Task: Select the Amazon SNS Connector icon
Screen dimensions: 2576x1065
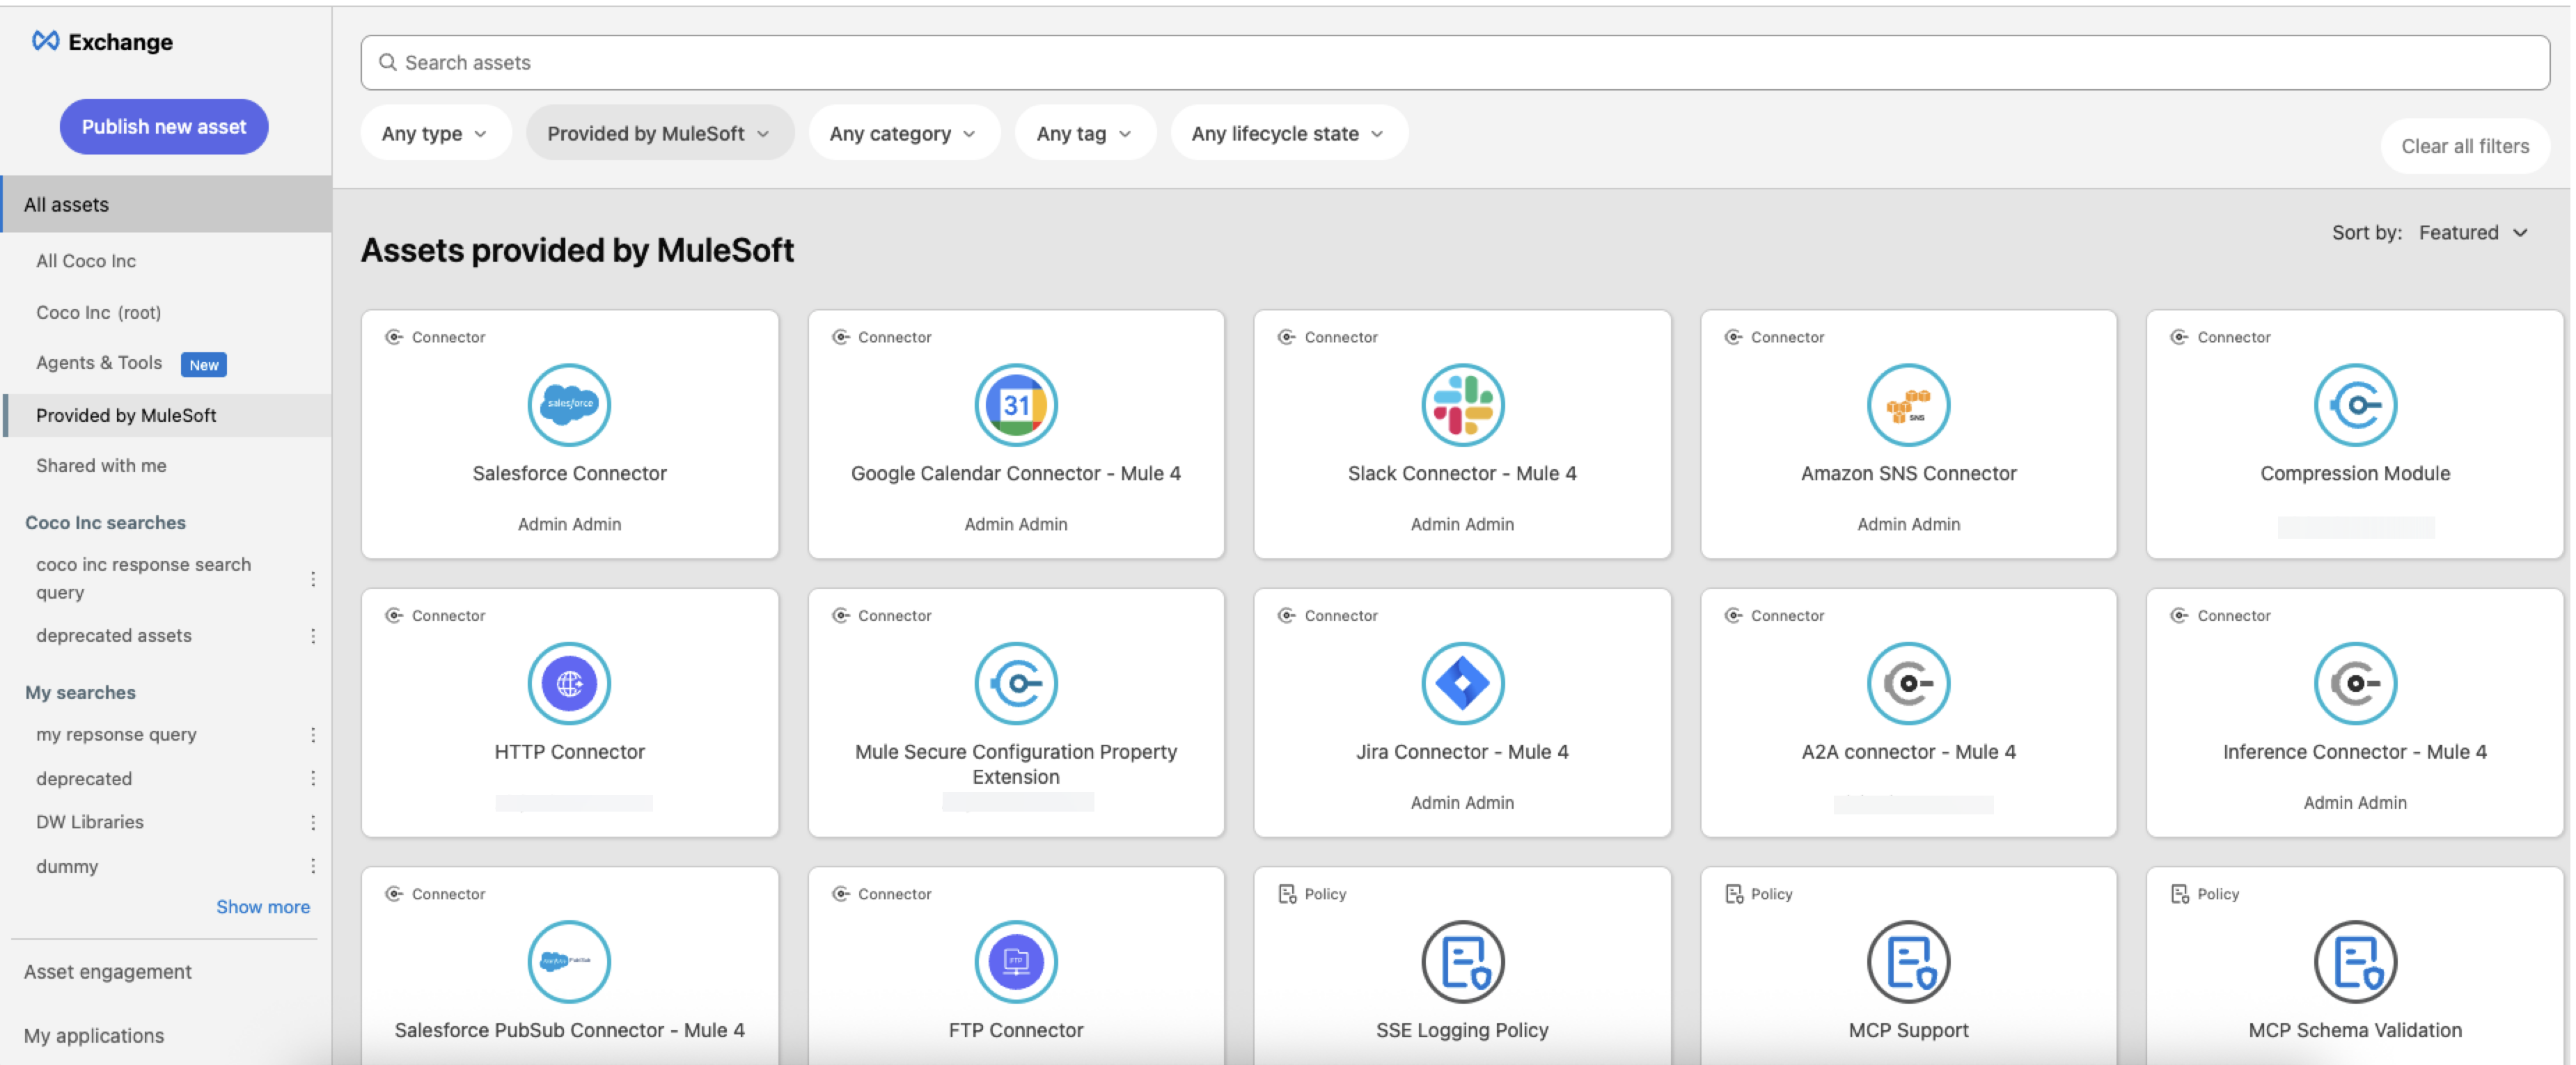Action: pos(1908,405)
